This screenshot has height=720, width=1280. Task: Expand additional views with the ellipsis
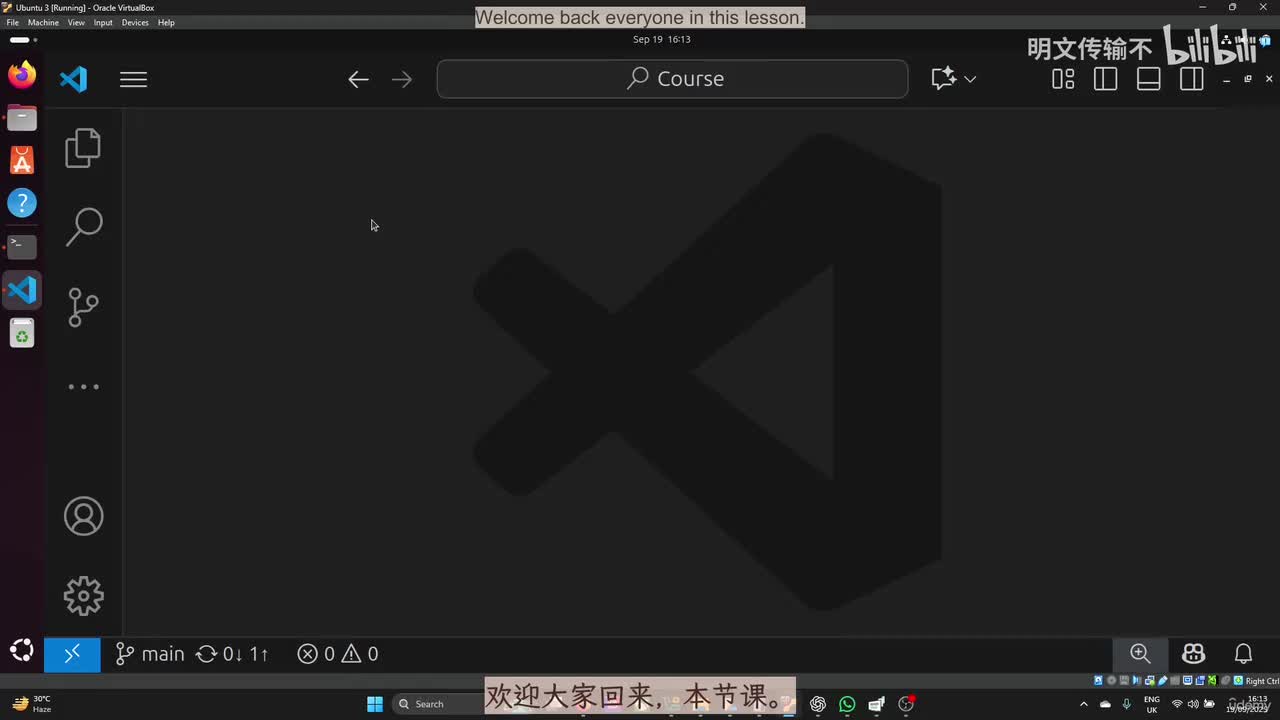83,387
